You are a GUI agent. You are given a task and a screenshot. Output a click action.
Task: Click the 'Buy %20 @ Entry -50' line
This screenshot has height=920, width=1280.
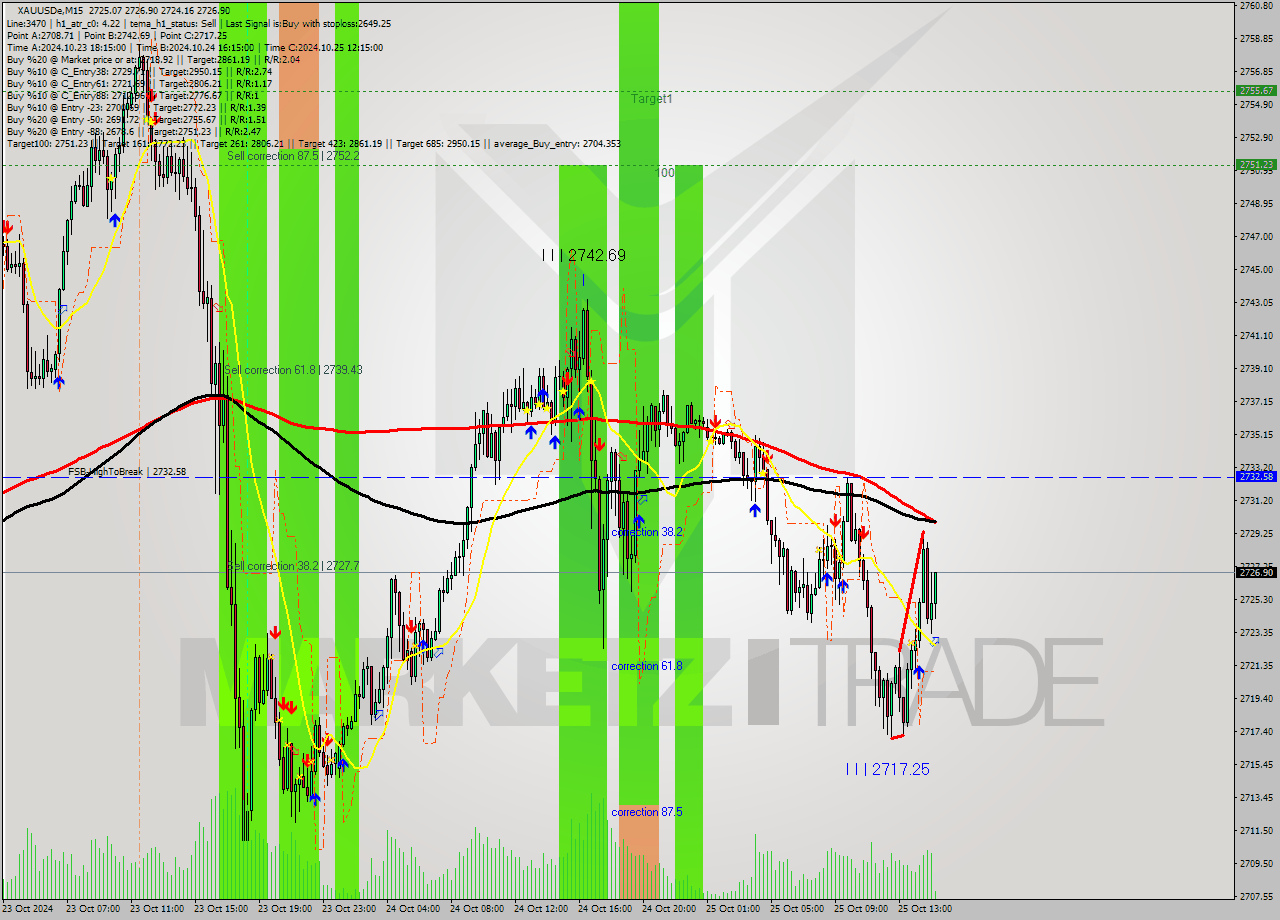click(136, 119)
